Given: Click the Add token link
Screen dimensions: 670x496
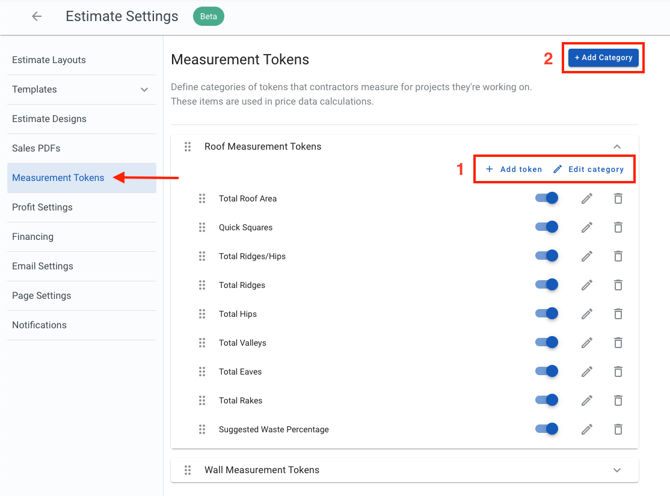Looking at the screenshot, I should (514, 170).
